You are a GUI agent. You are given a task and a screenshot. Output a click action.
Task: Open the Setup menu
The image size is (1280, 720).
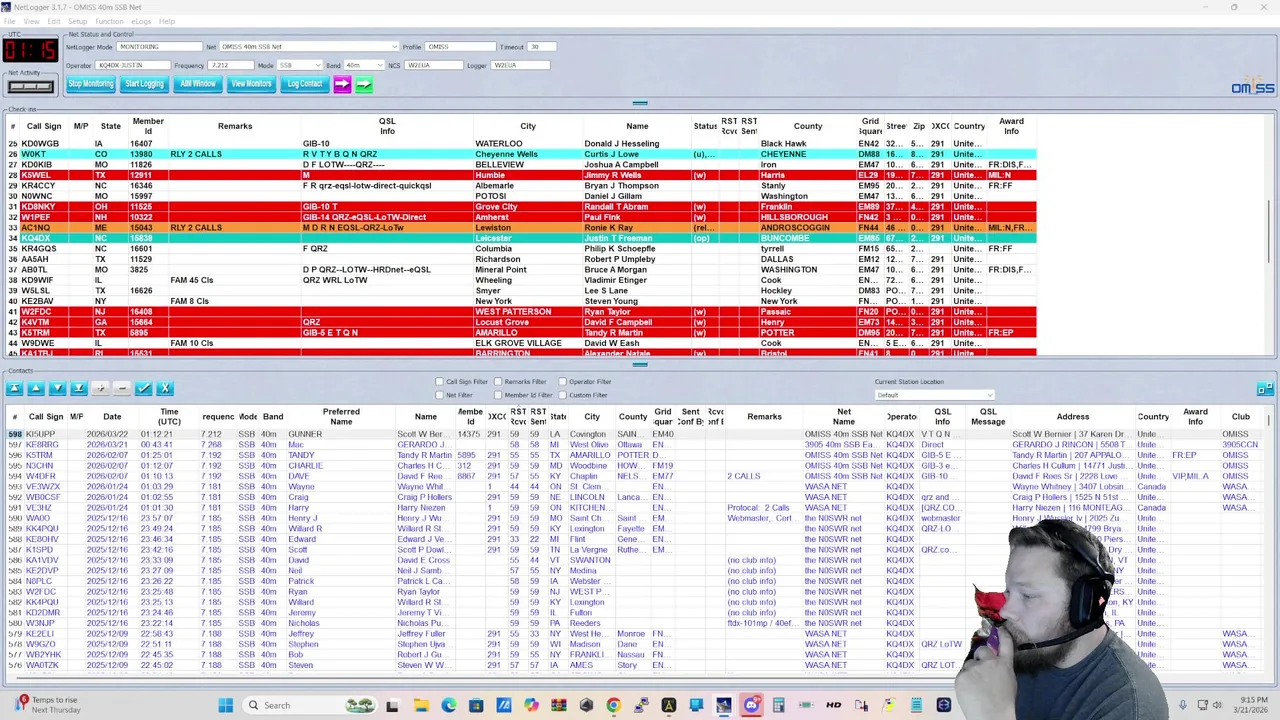click(77, 21)
